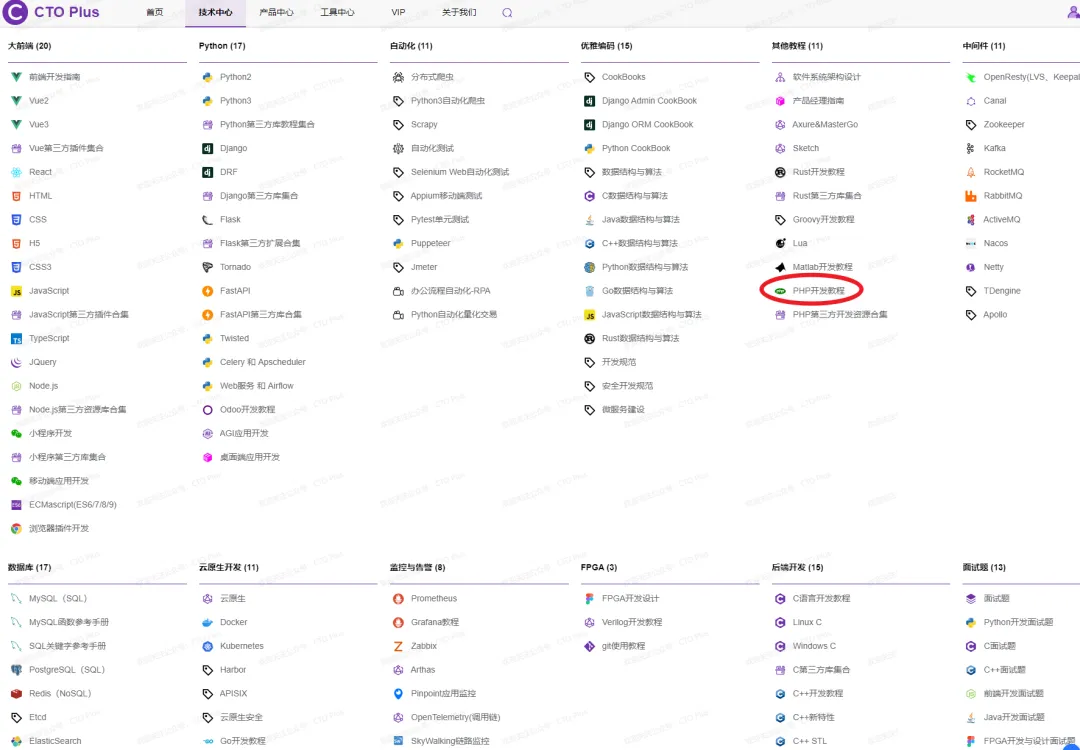Open the Linux C link
Viewport: 1080px width, 750px height.
click(807, 622)
